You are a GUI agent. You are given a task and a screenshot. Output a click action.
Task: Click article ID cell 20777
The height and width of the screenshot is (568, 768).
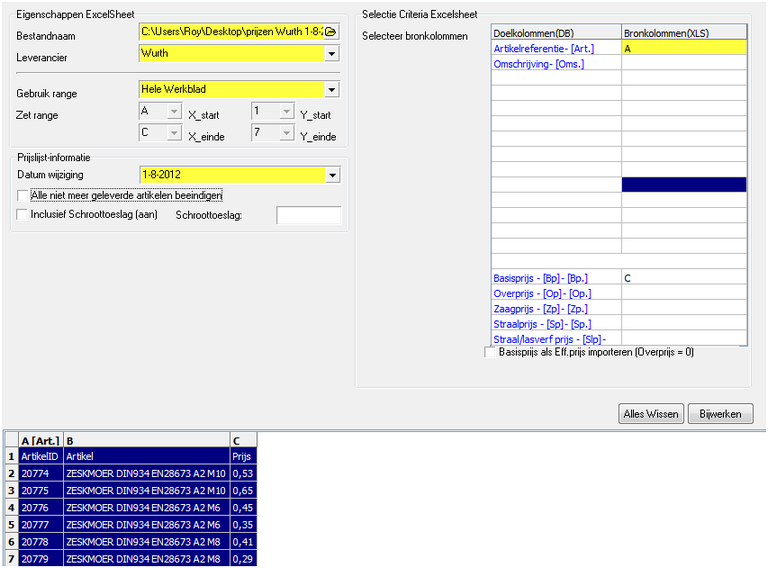tap(41, 525)
